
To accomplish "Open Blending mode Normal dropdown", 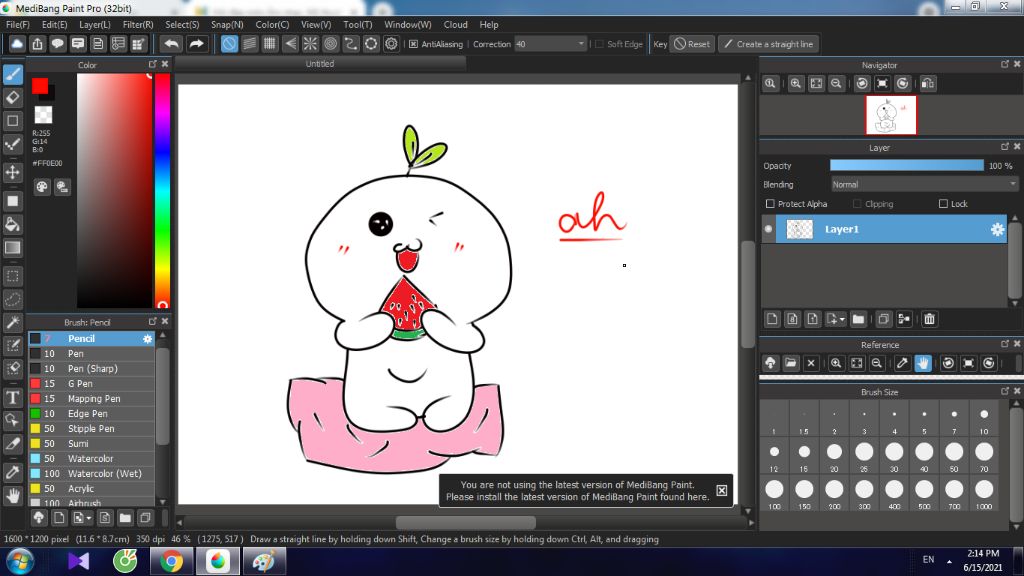I will coord(923,185).
